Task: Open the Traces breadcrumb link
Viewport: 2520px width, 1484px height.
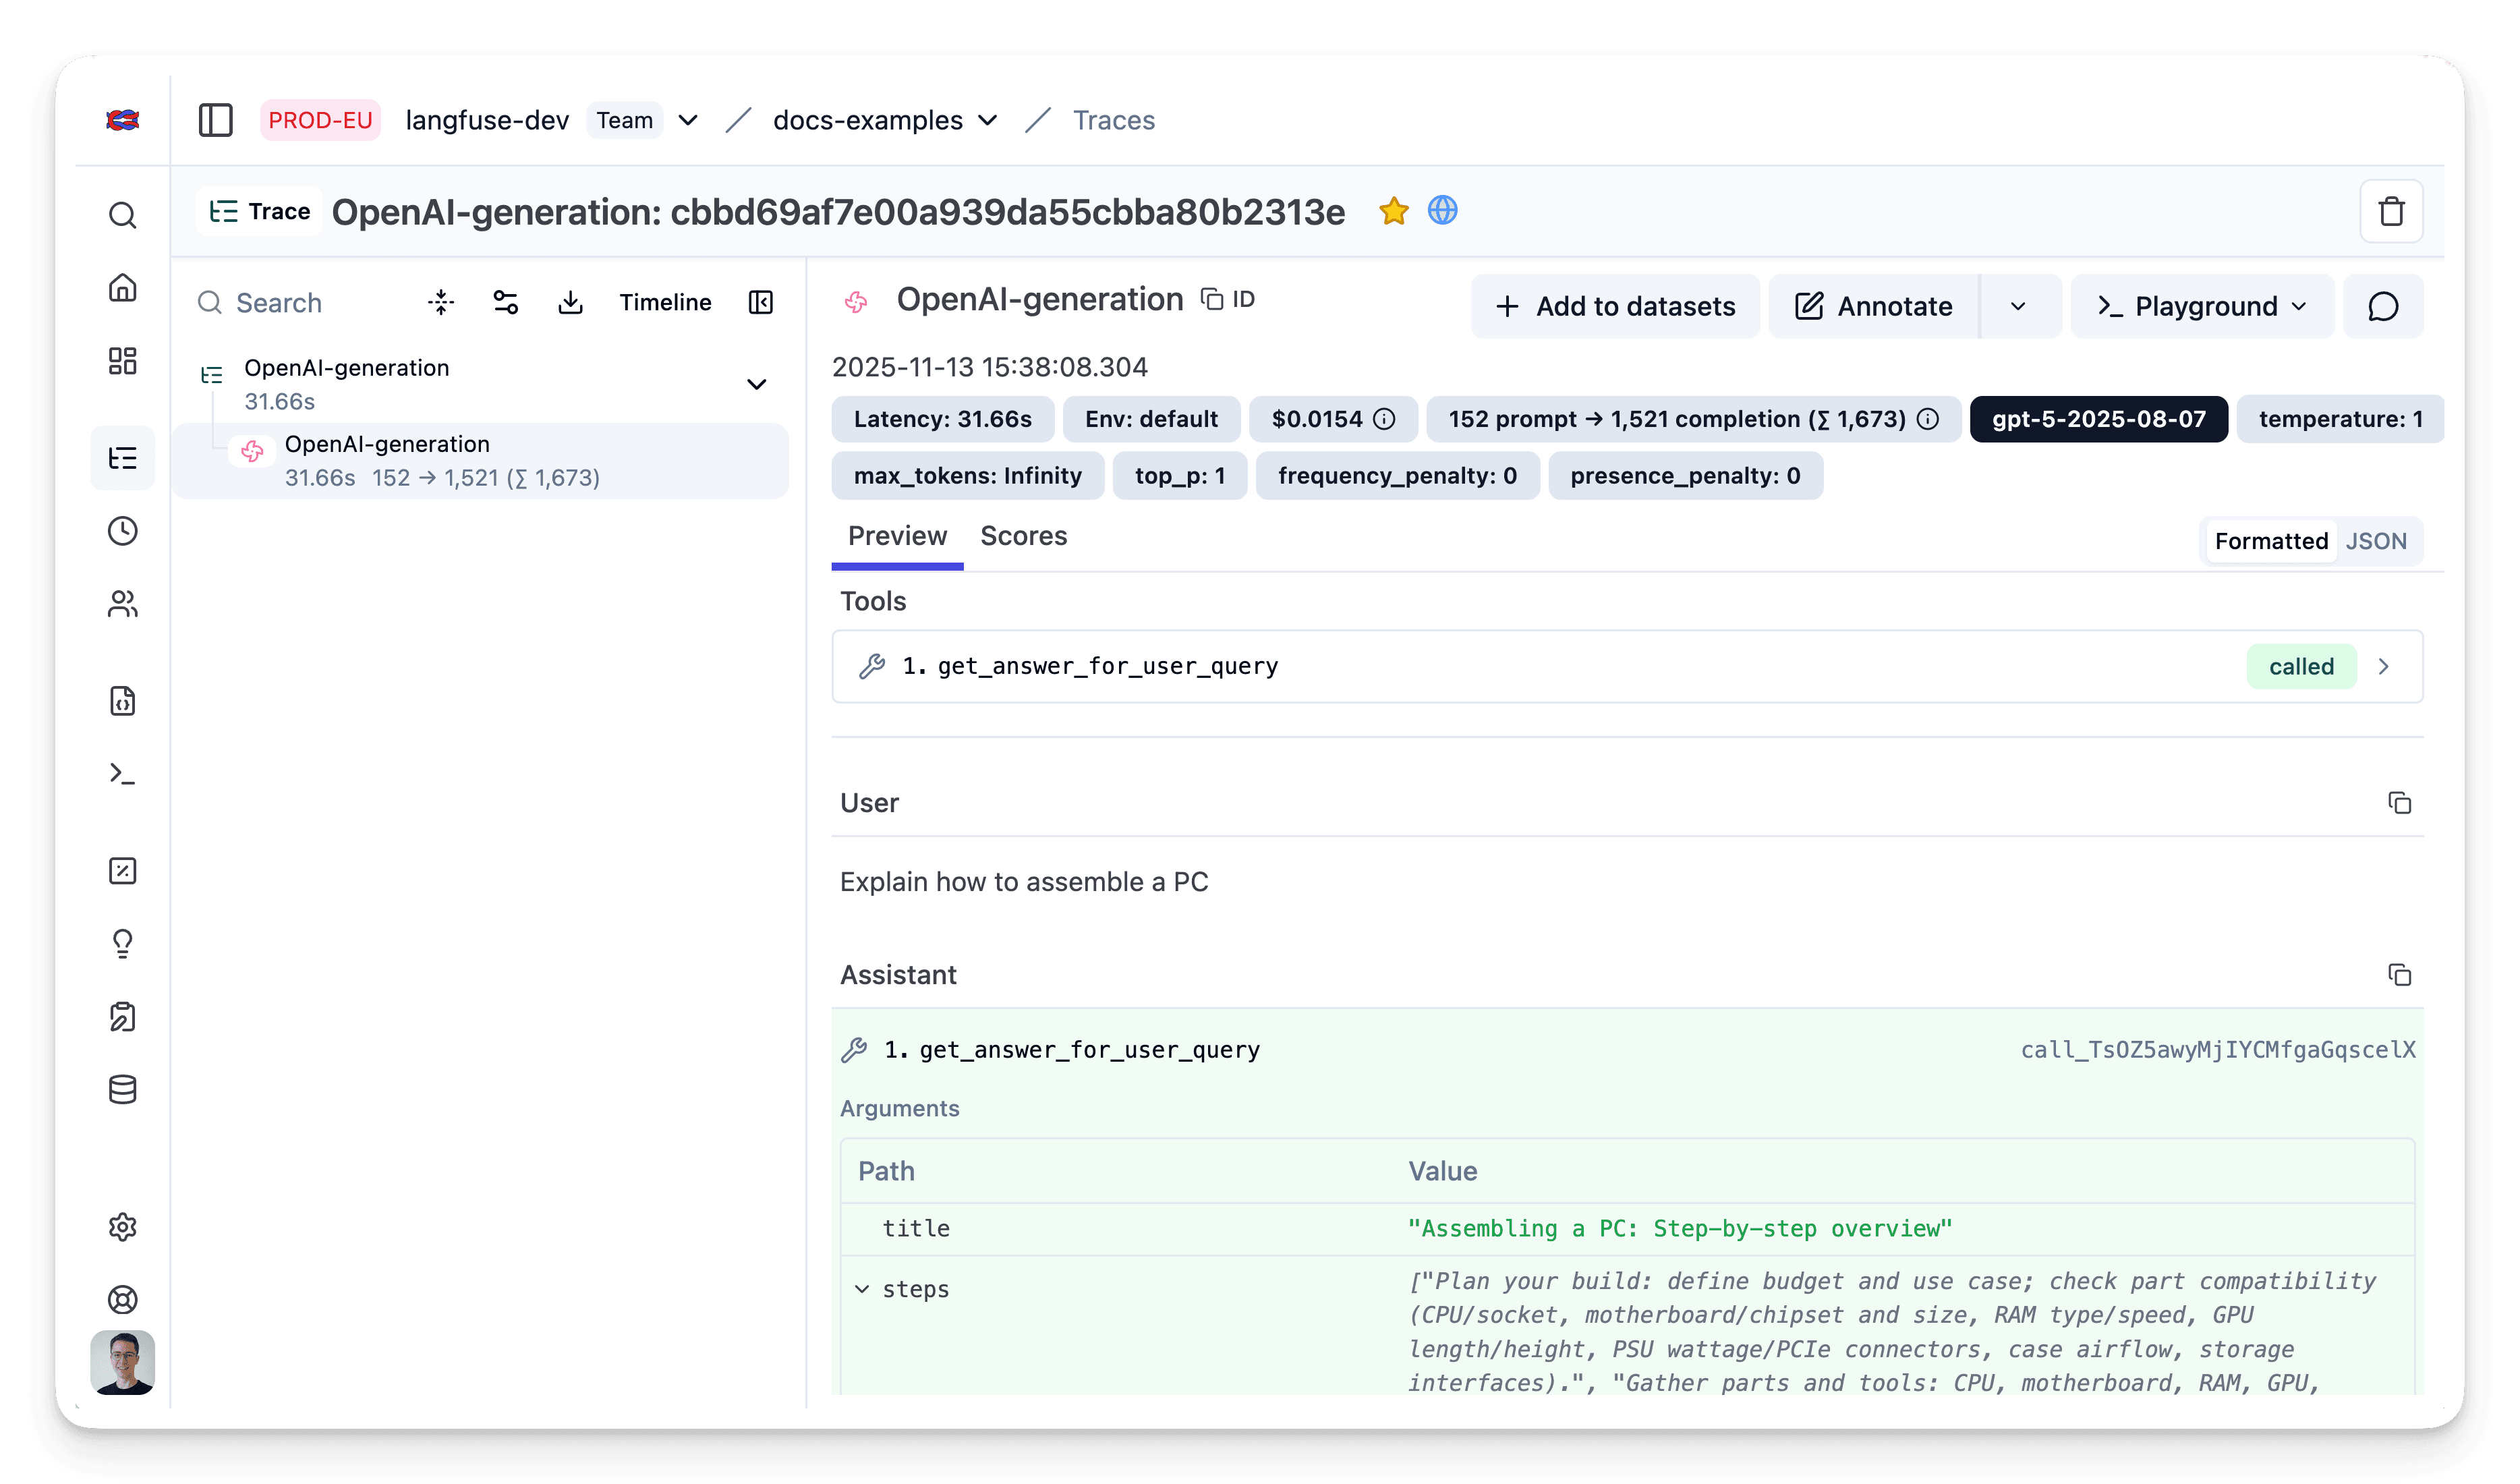Action: point(1113,120)
